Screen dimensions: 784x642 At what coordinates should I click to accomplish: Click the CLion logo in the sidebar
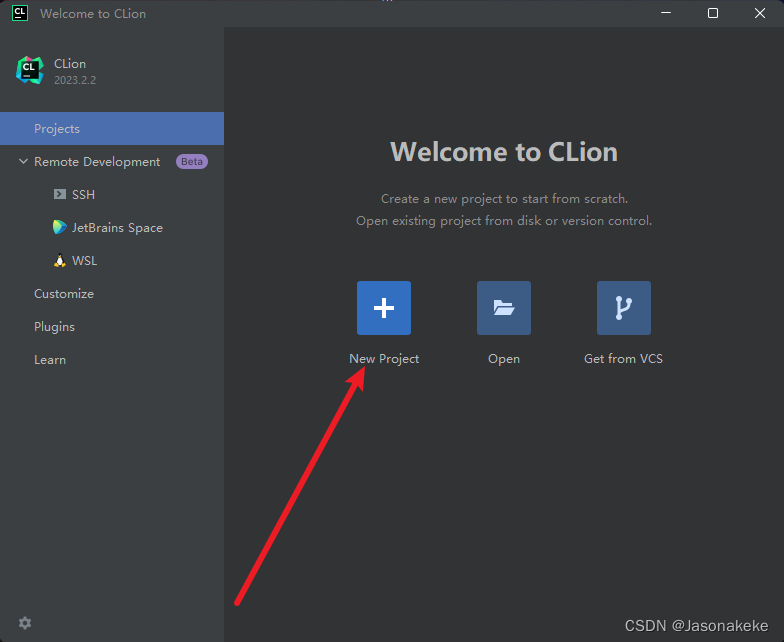coord(30,70)
